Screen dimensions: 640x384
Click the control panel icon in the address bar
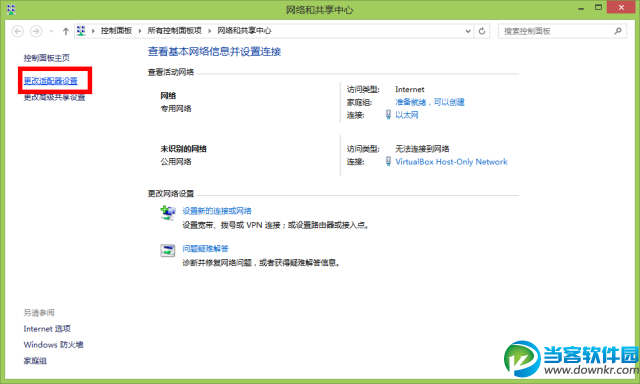coord(81,31)
